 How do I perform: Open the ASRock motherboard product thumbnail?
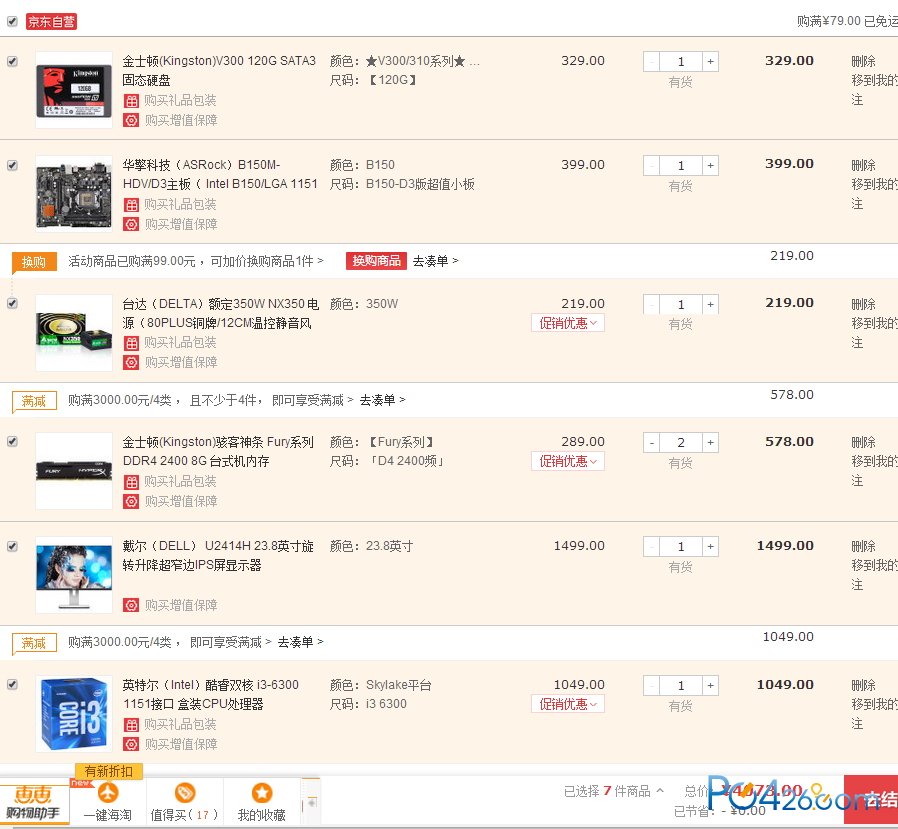tap(74, 194)
